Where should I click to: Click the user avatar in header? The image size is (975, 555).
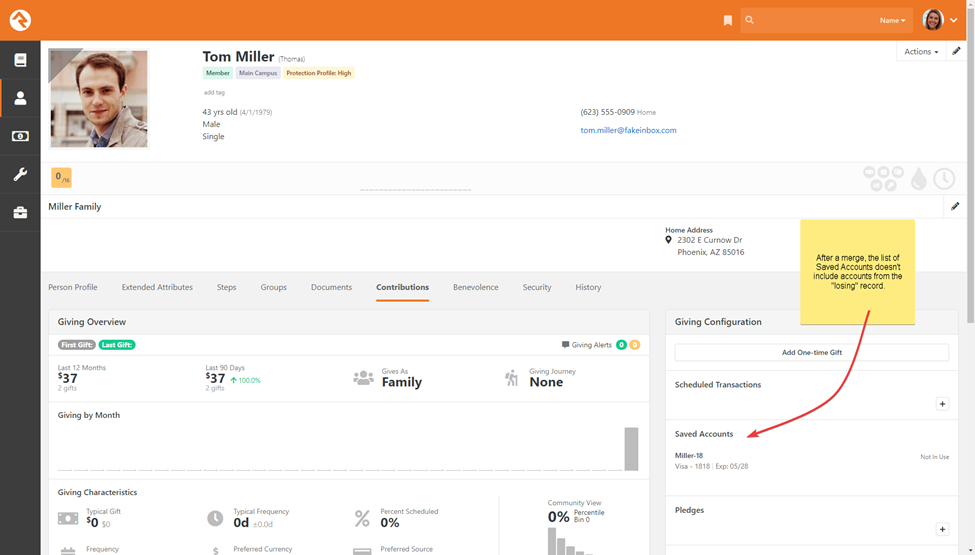pyautogui.click(x=933, y=20)
